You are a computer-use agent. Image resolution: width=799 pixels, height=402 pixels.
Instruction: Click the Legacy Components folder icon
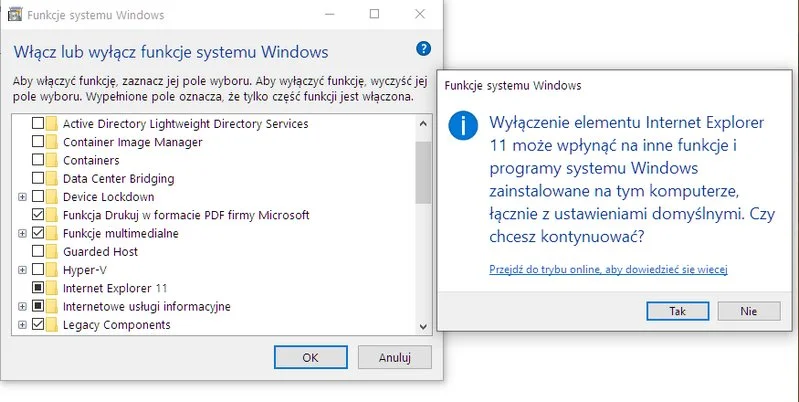pos(52,325)
